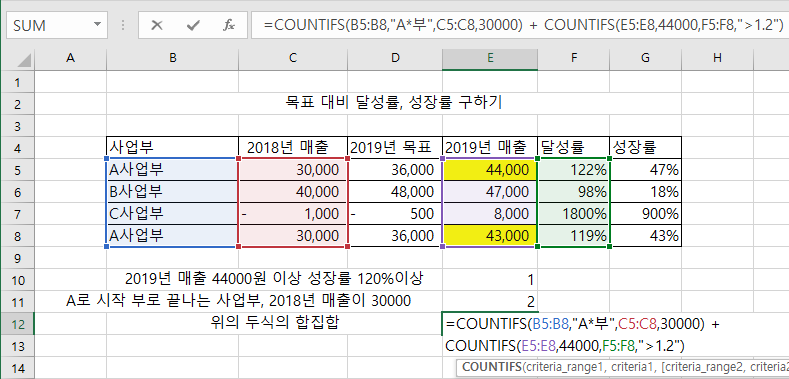
Task: Click the title cell '목표 대비 달성률, 성장률 구하기'
Action: click(x=393, y=104)
